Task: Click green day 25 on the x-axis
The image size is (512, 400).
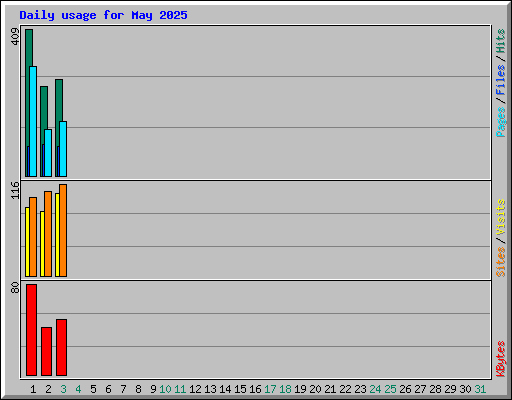Action: click(x=390, y=389)
